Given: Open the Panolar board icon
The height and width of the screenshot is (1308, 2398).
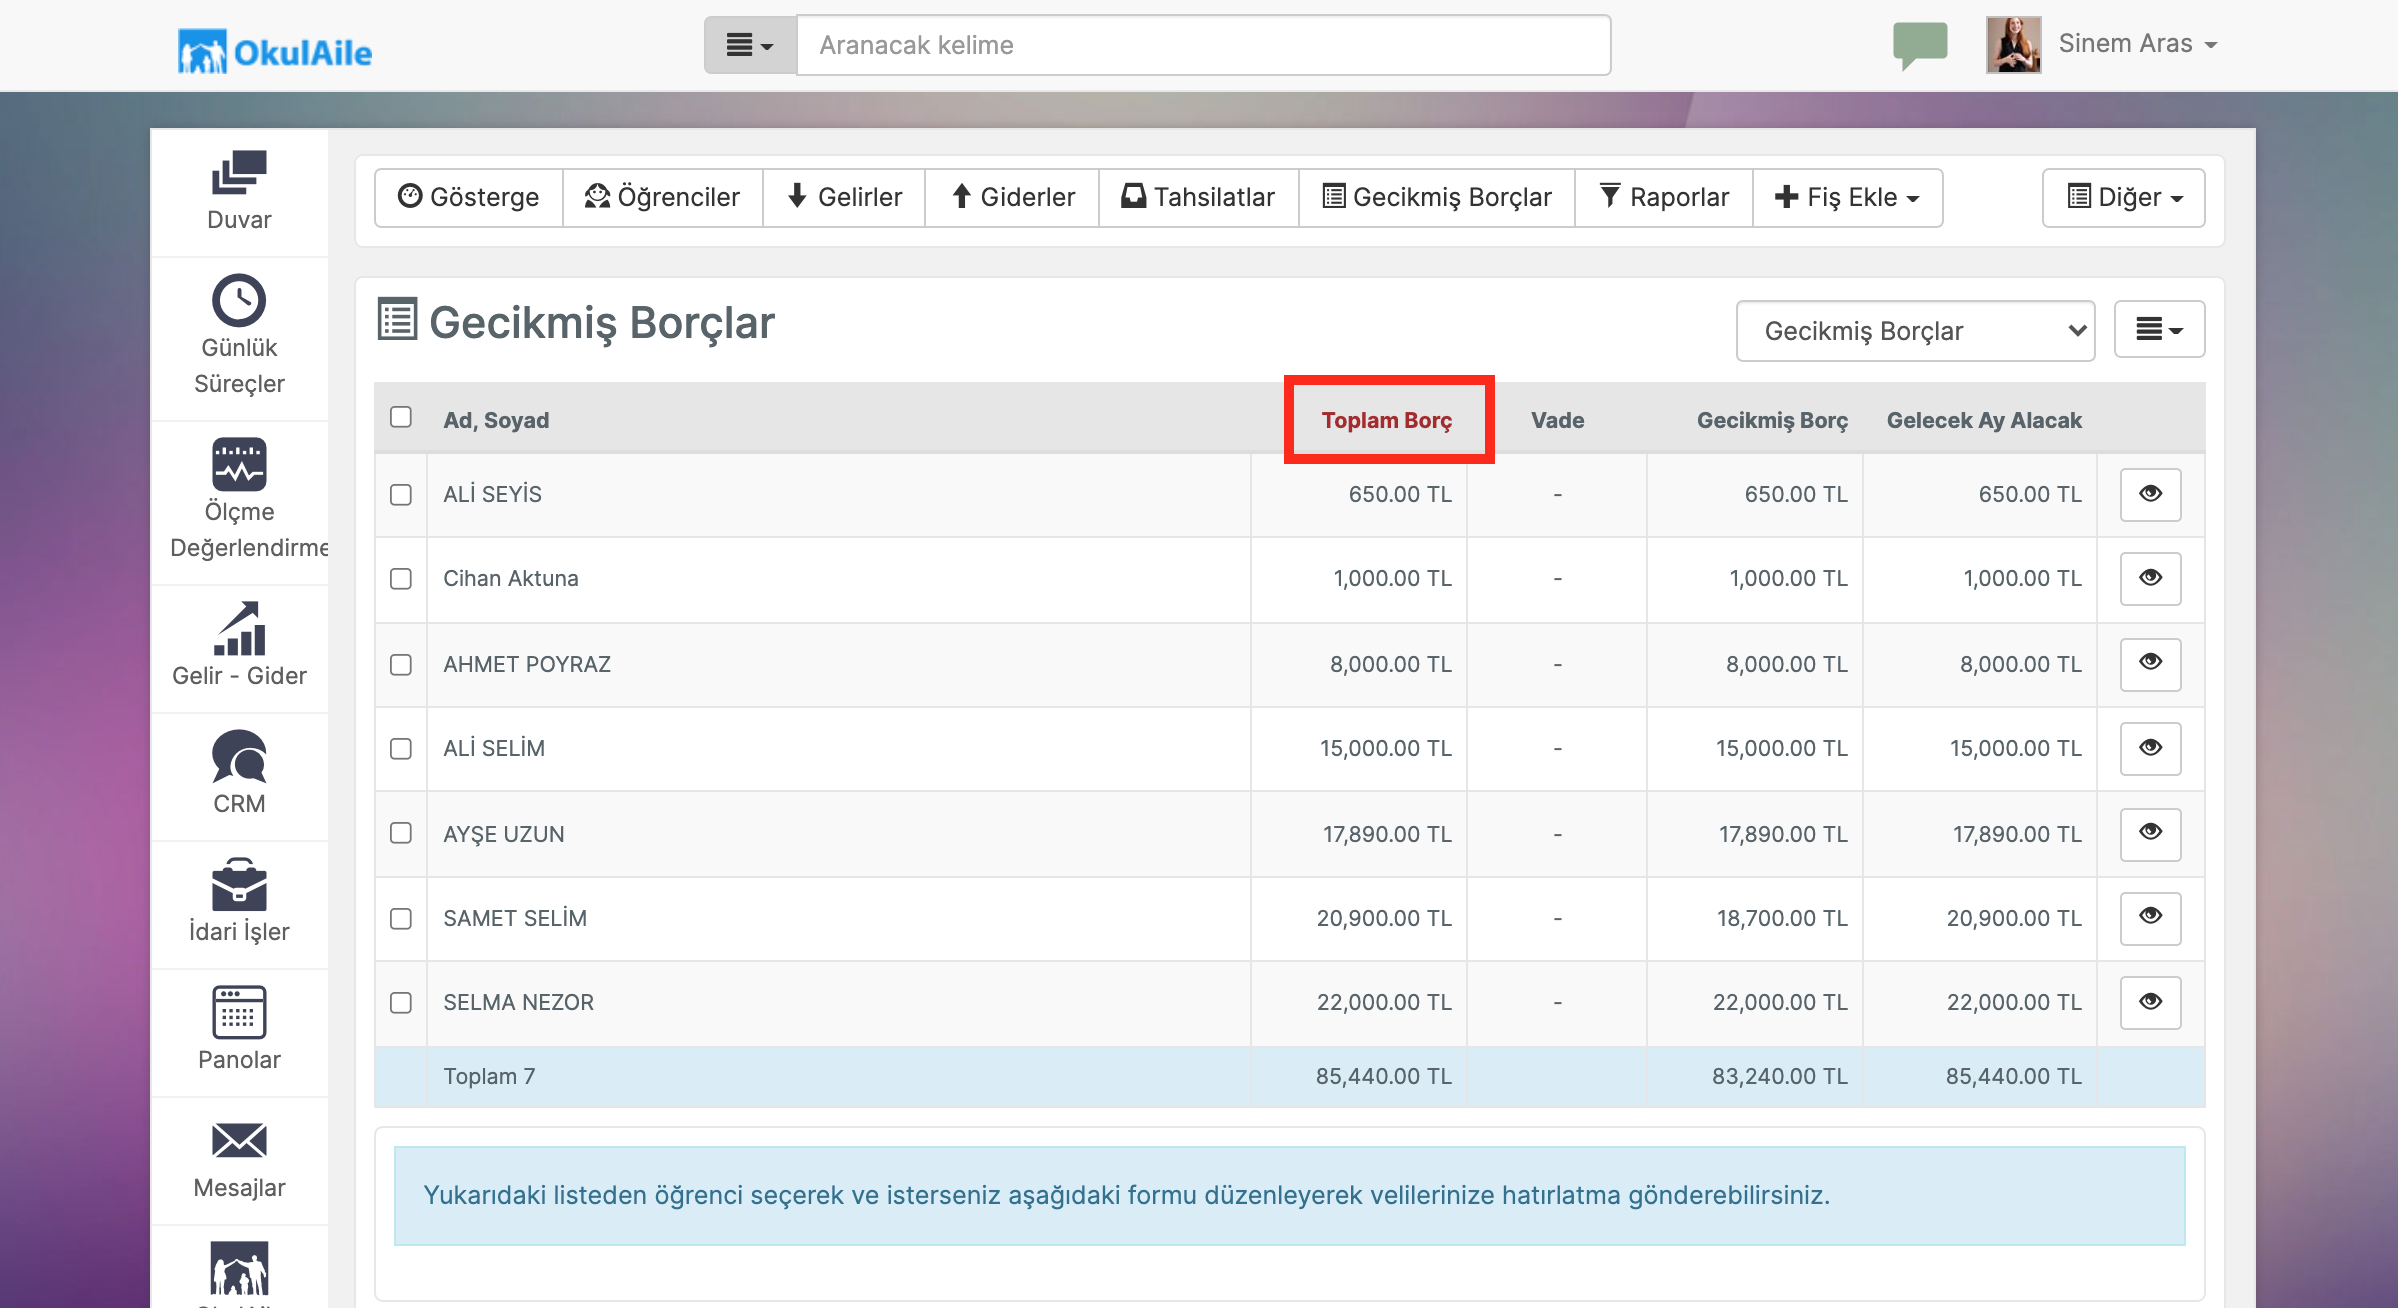Looking at the screenshot, I should (x=239, y=1012).
